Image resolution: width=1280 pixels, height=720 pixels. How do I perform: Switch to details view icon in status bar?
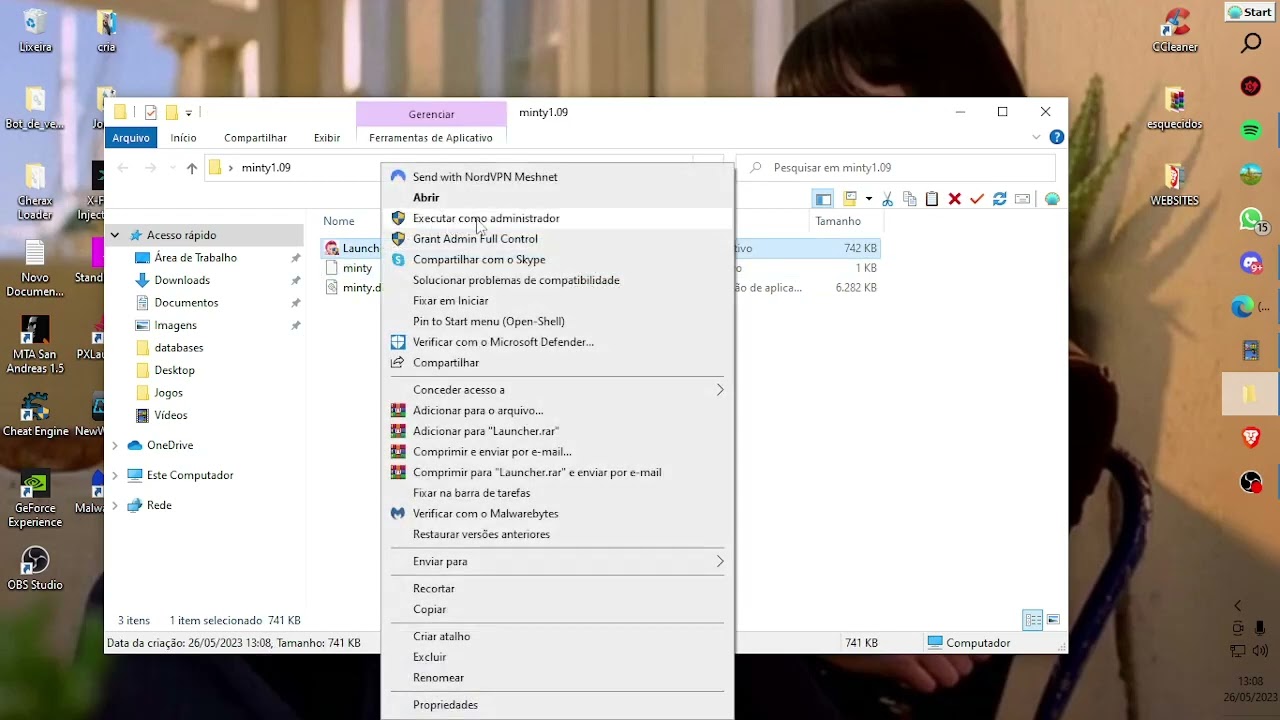(x=1034, y=620)
